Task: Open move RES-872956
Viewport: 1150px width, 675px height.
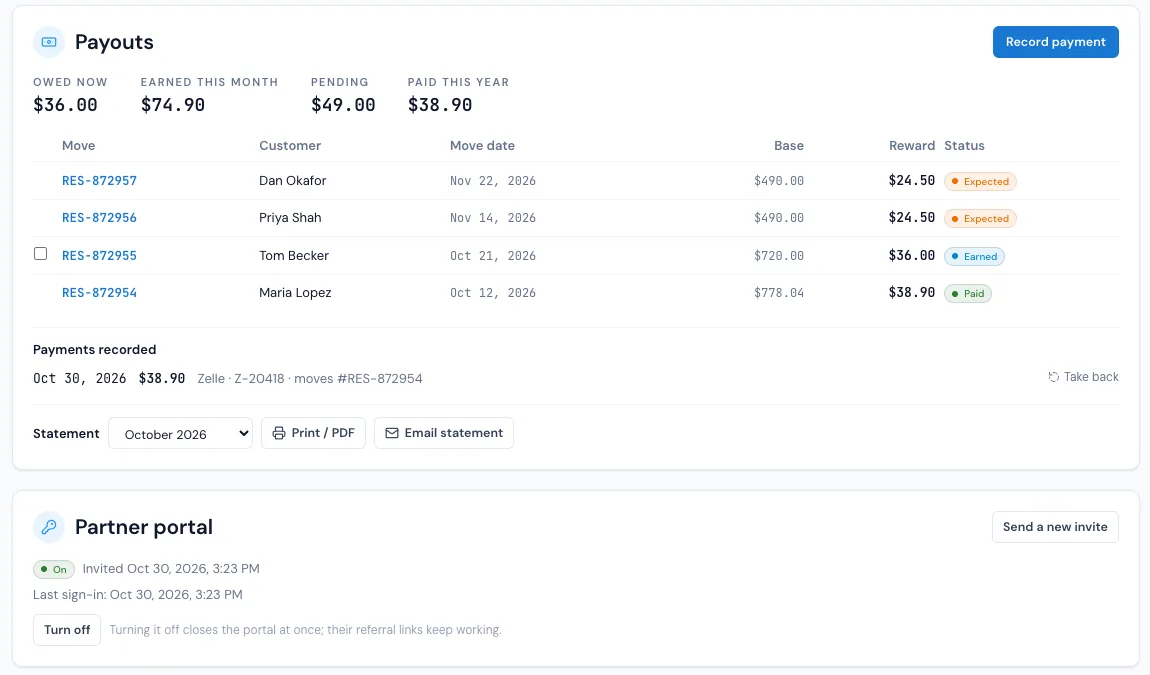Action: [99, 218]
